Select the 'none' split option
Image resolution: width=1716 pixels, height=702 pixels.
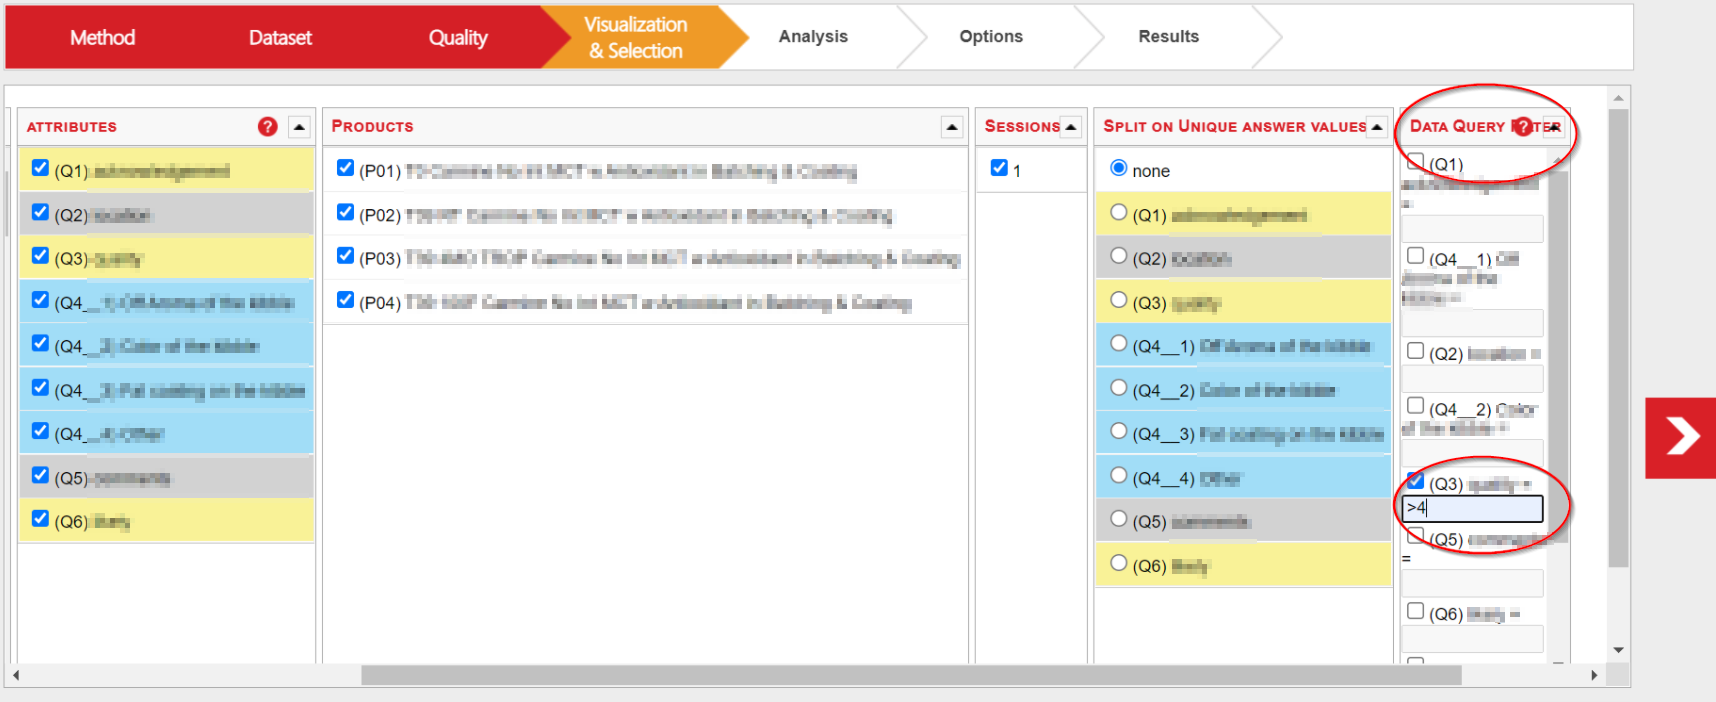click(1118, 168)
